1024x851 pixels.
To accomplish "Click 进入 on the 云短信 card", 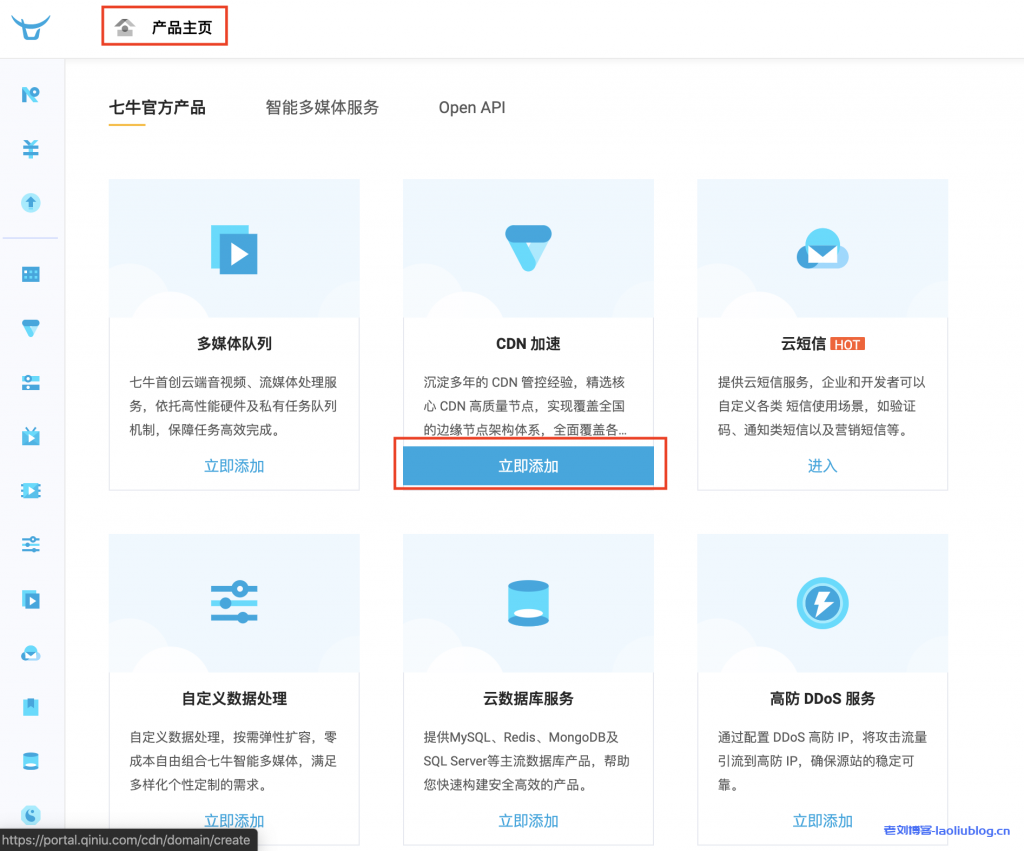I will 822,466.
